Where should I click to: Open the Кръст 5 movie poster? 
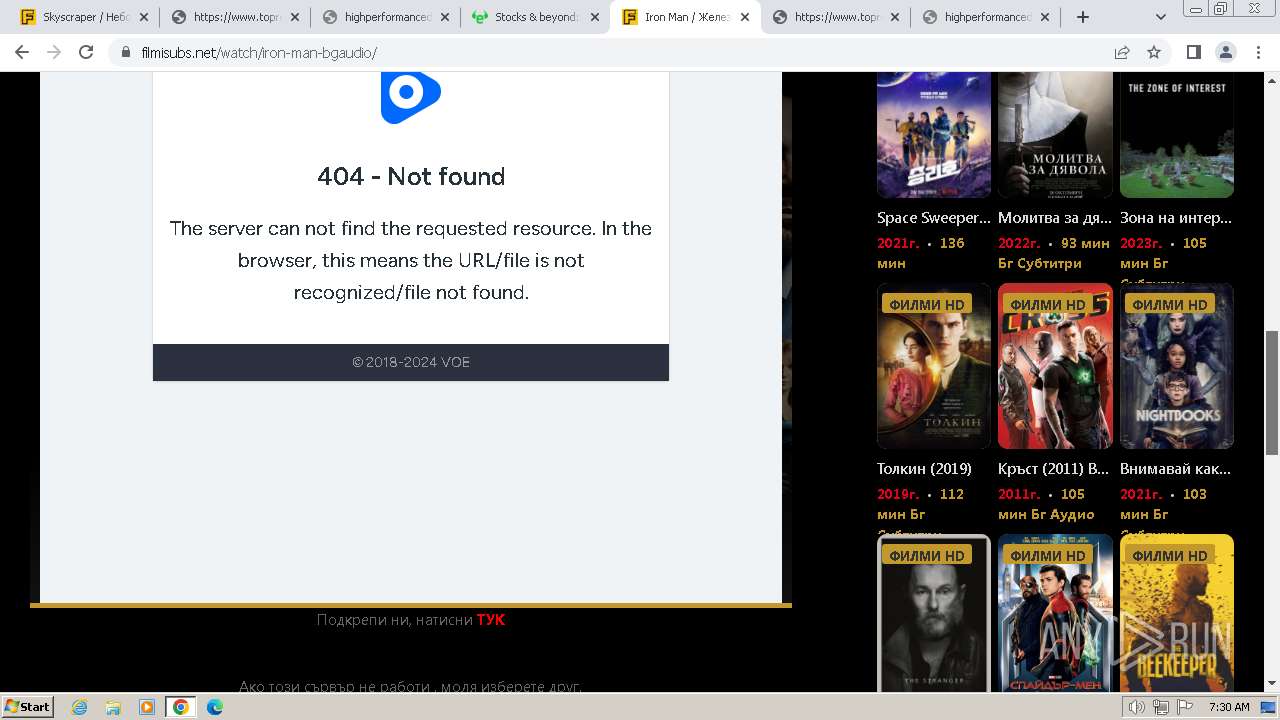(x=1055, y=366)
